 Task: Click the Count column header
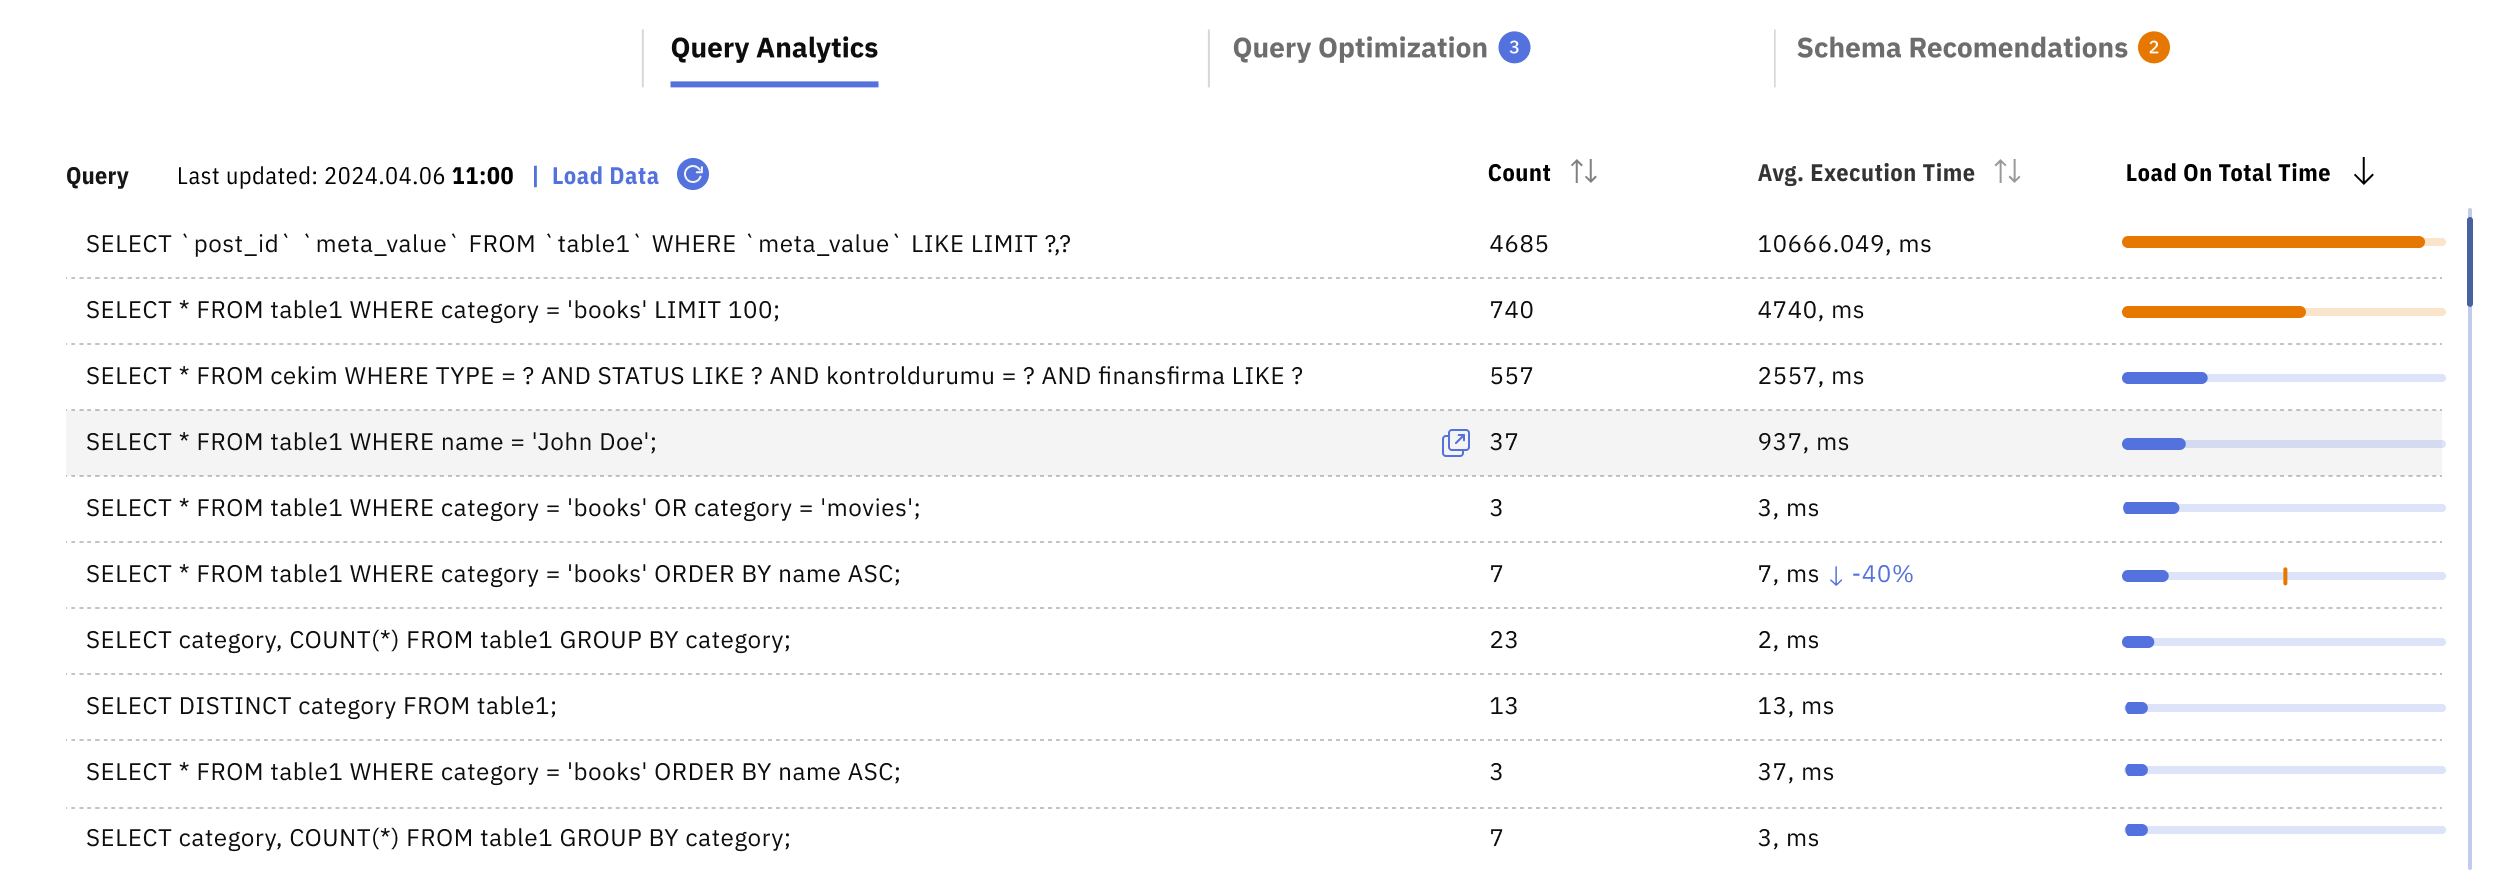coord(1518,173)
